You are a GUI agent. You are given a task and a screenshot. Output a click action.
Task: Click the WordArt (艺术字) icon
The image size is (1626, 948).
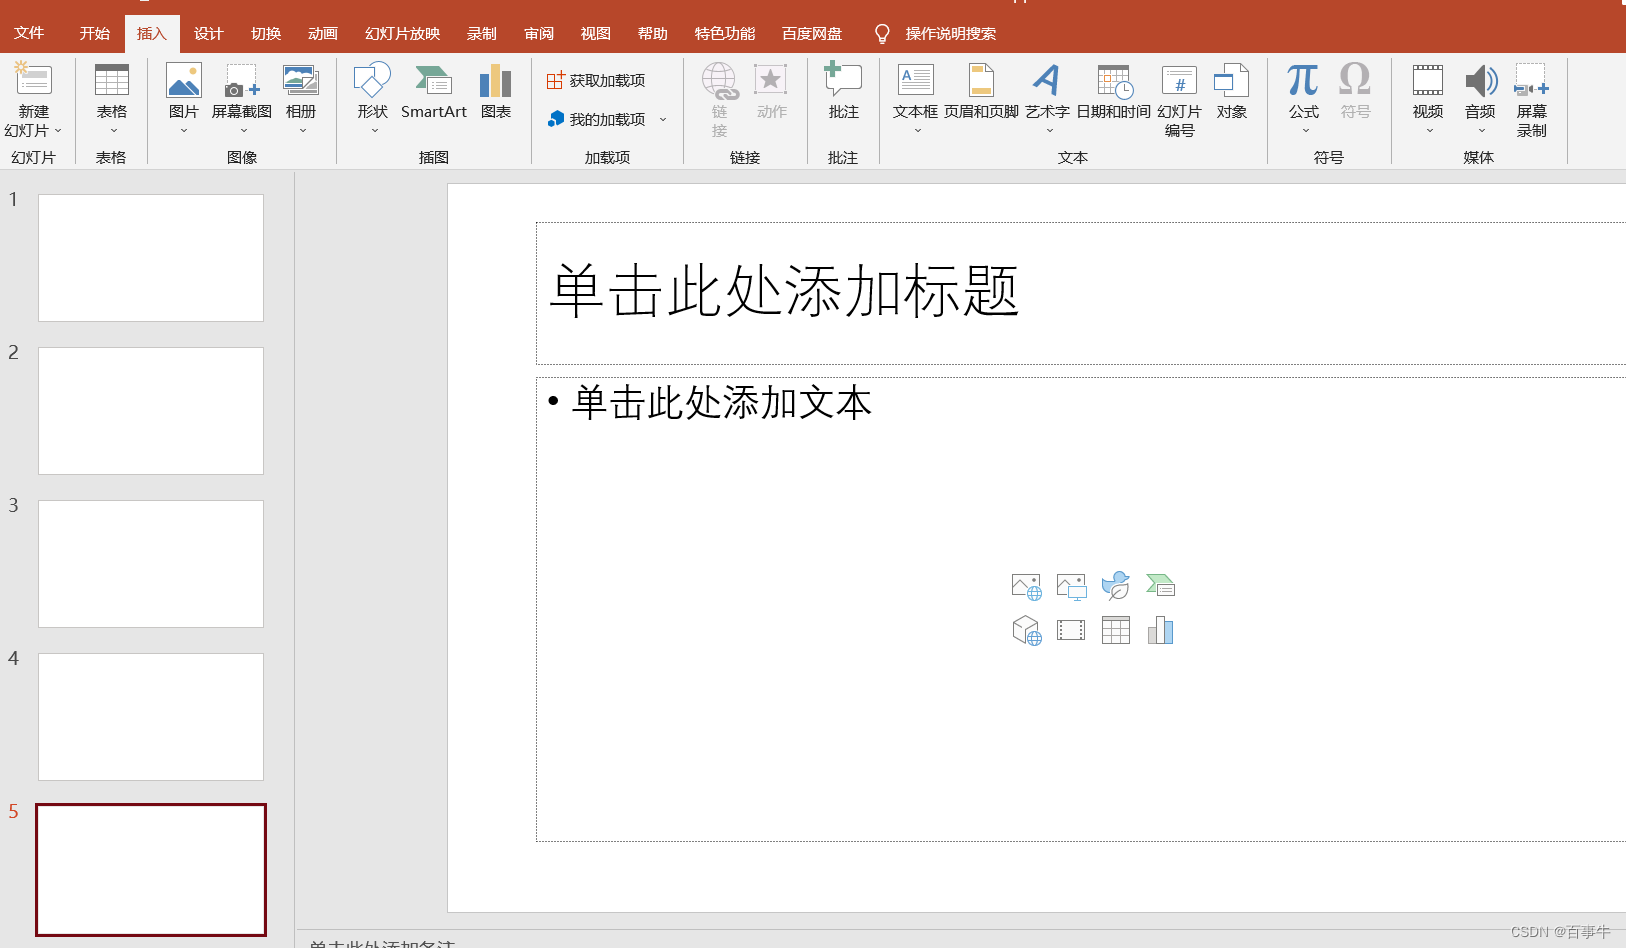1047,80
